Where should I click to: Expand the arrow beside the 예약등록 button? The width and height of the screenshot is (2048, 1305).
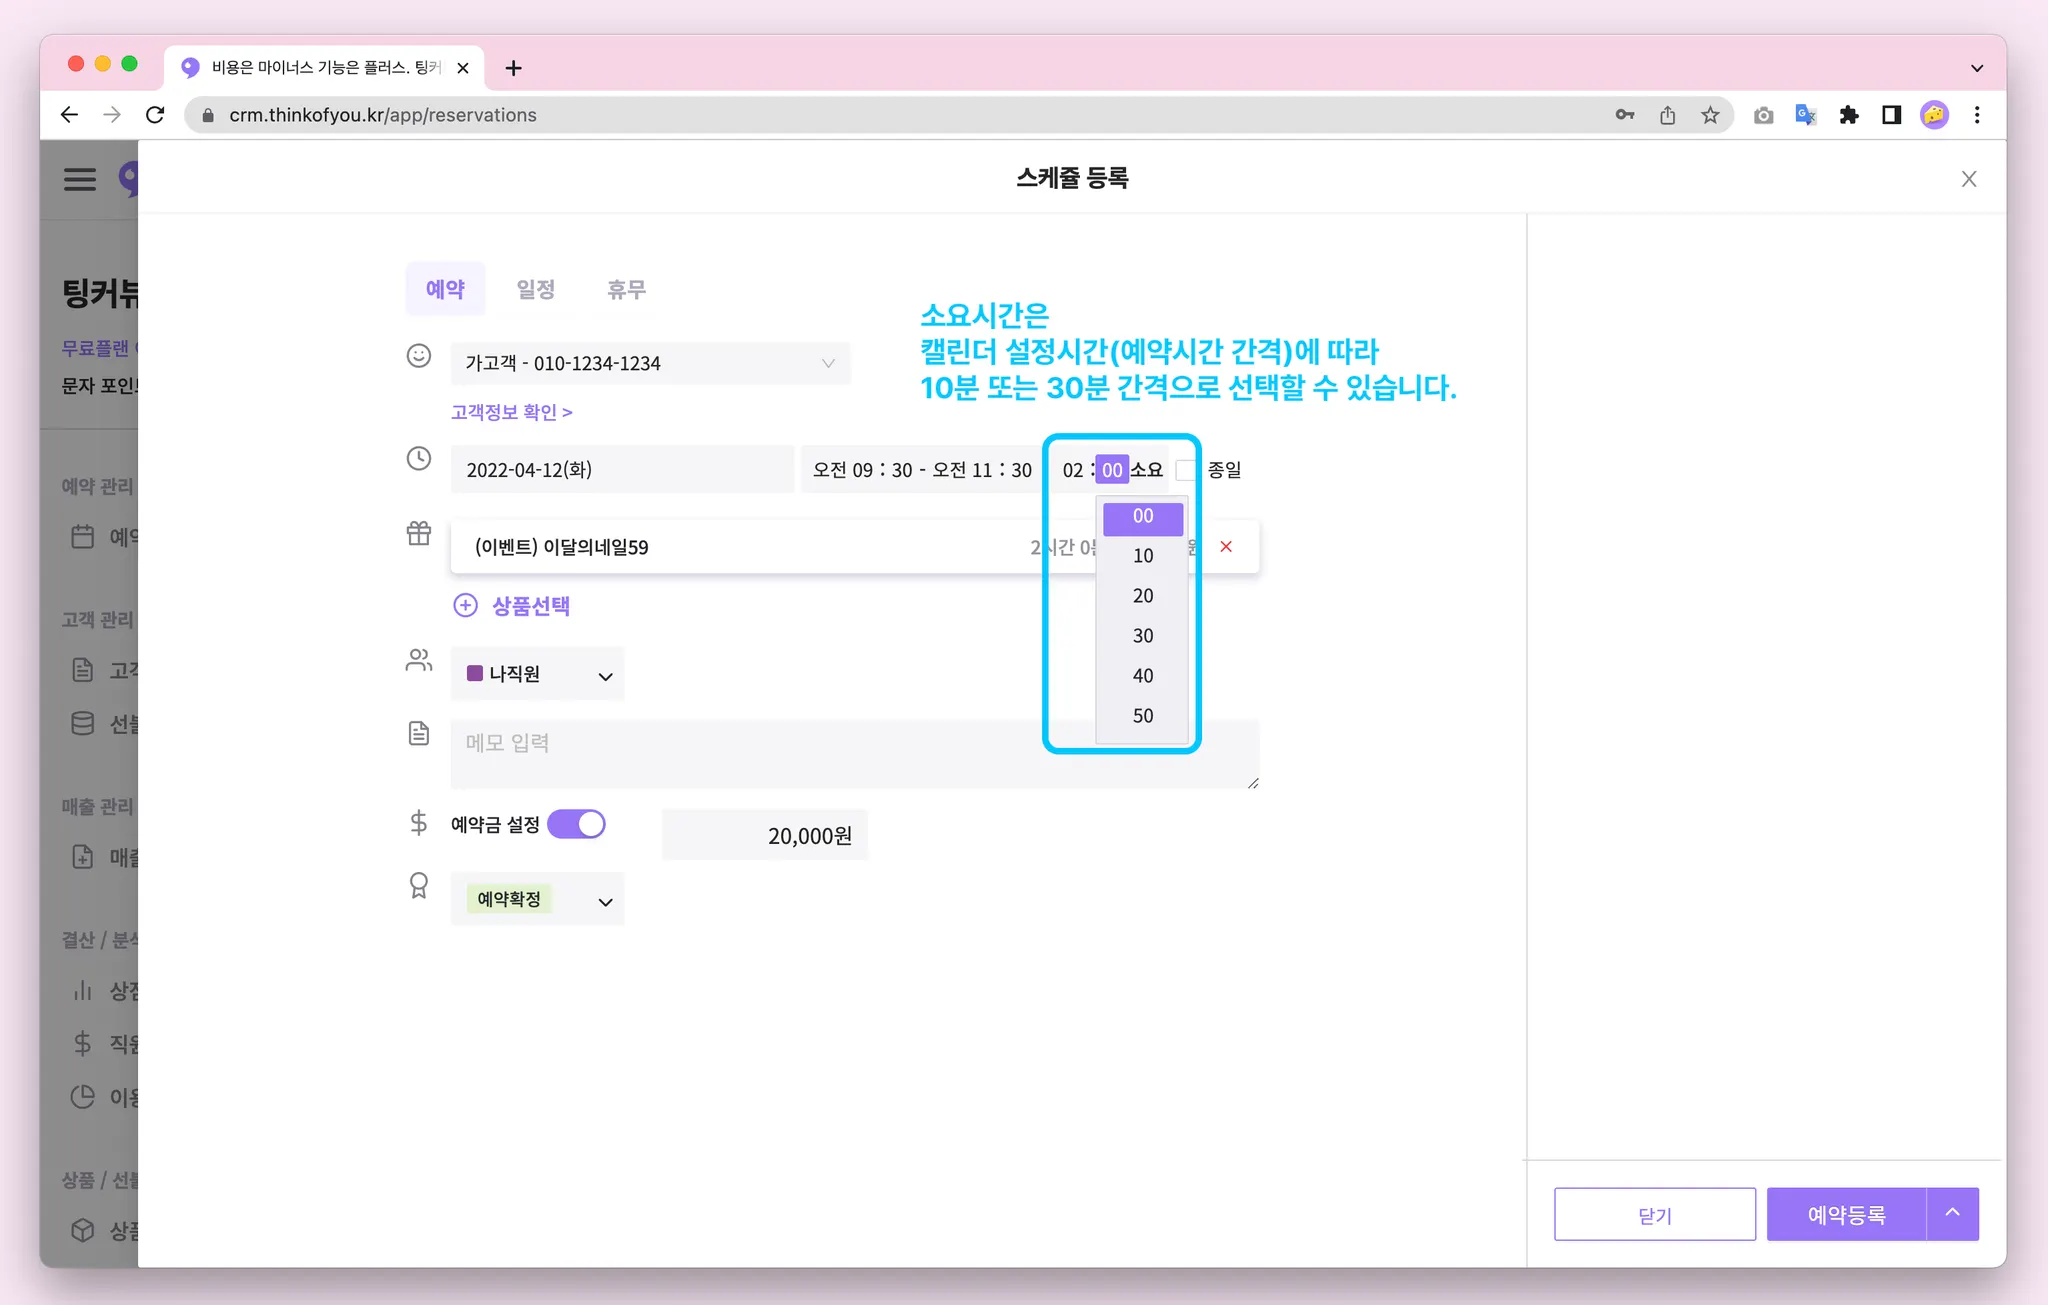pos(1952,1214)
